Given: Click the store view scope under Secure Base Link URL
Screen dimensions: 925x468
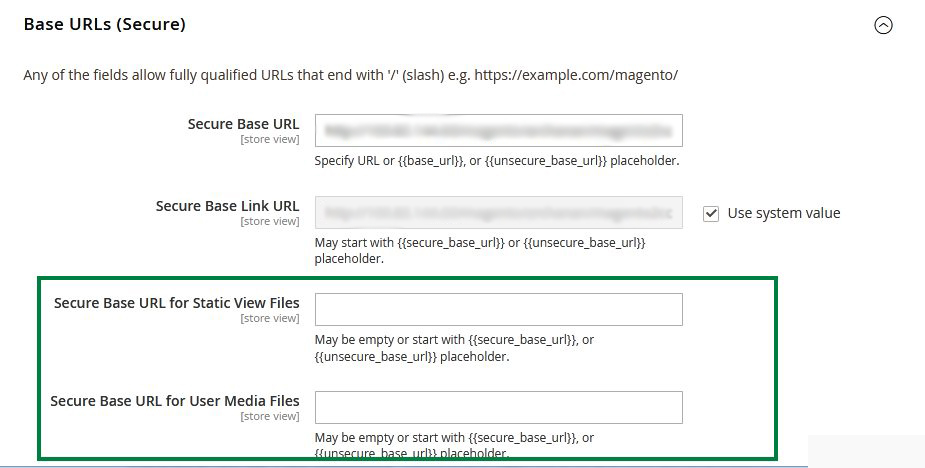Looking at the screenshot, I should pos(269,221).
